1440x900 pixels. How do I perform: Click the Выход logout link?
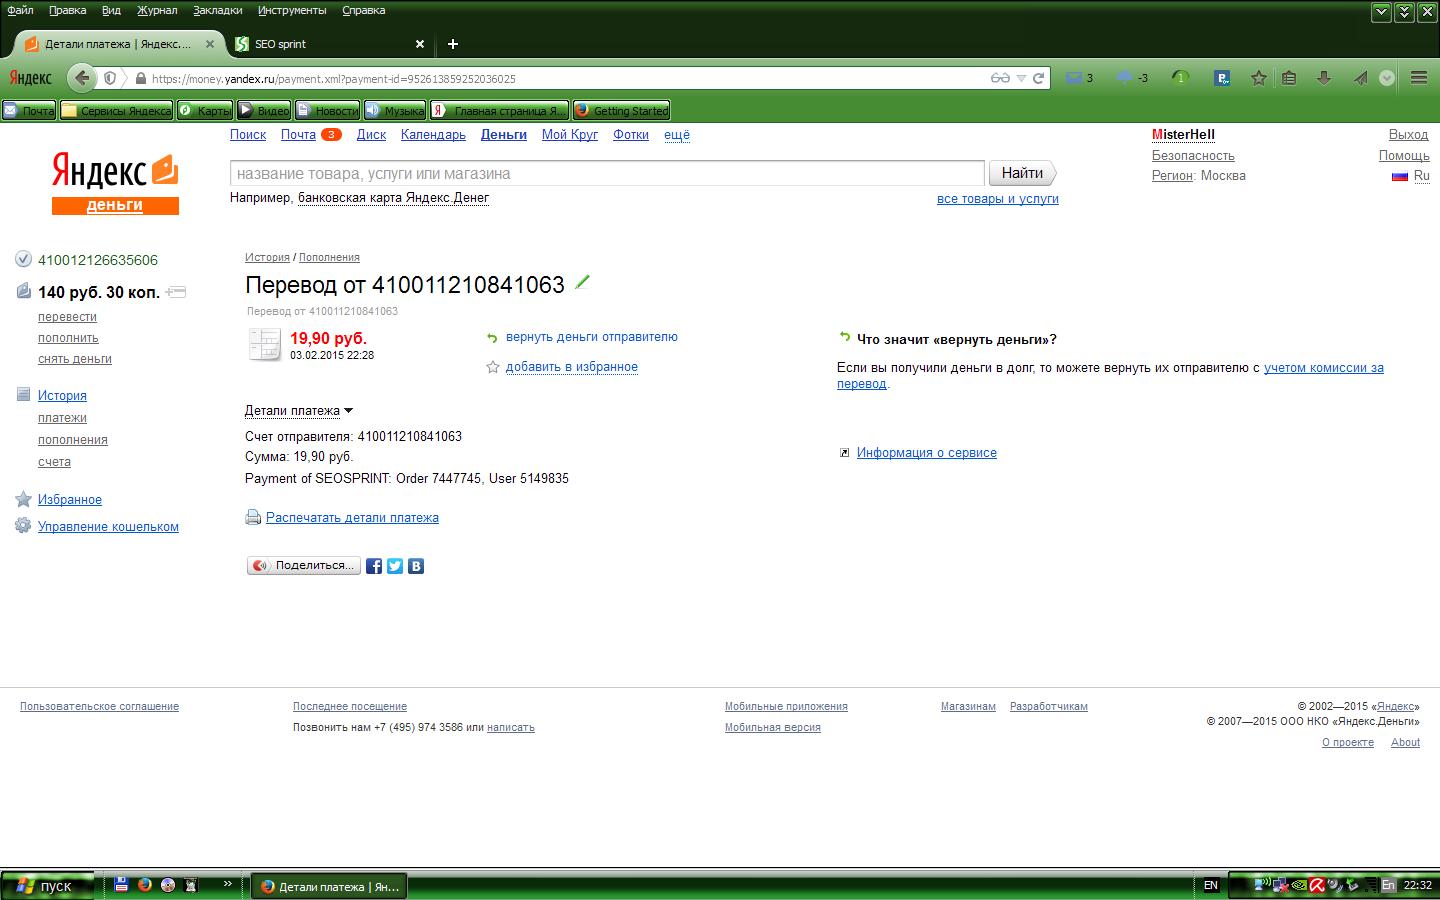pos(1409,135)
